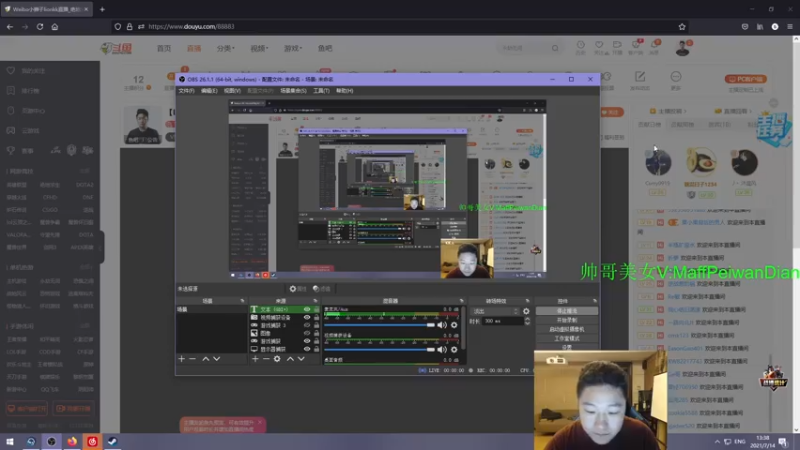
Task: Pop out the Controls dock panel
Action: 594,301
